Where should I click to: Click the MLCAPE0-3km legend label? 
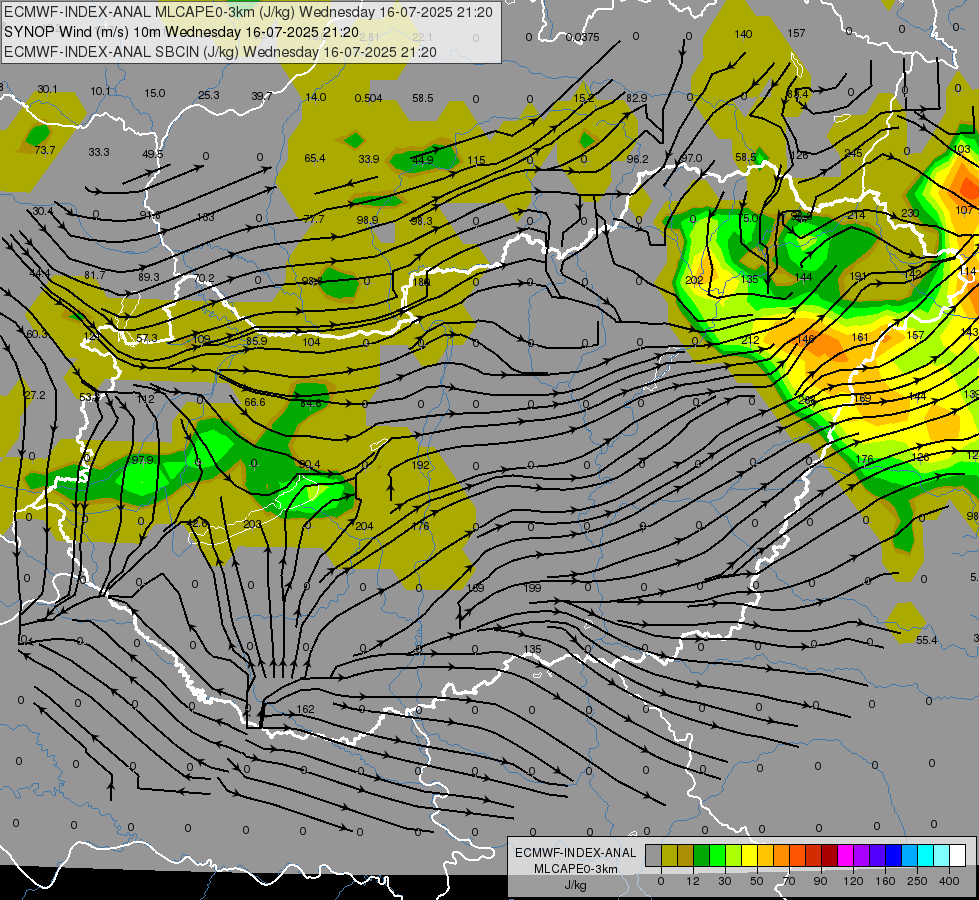576,869
